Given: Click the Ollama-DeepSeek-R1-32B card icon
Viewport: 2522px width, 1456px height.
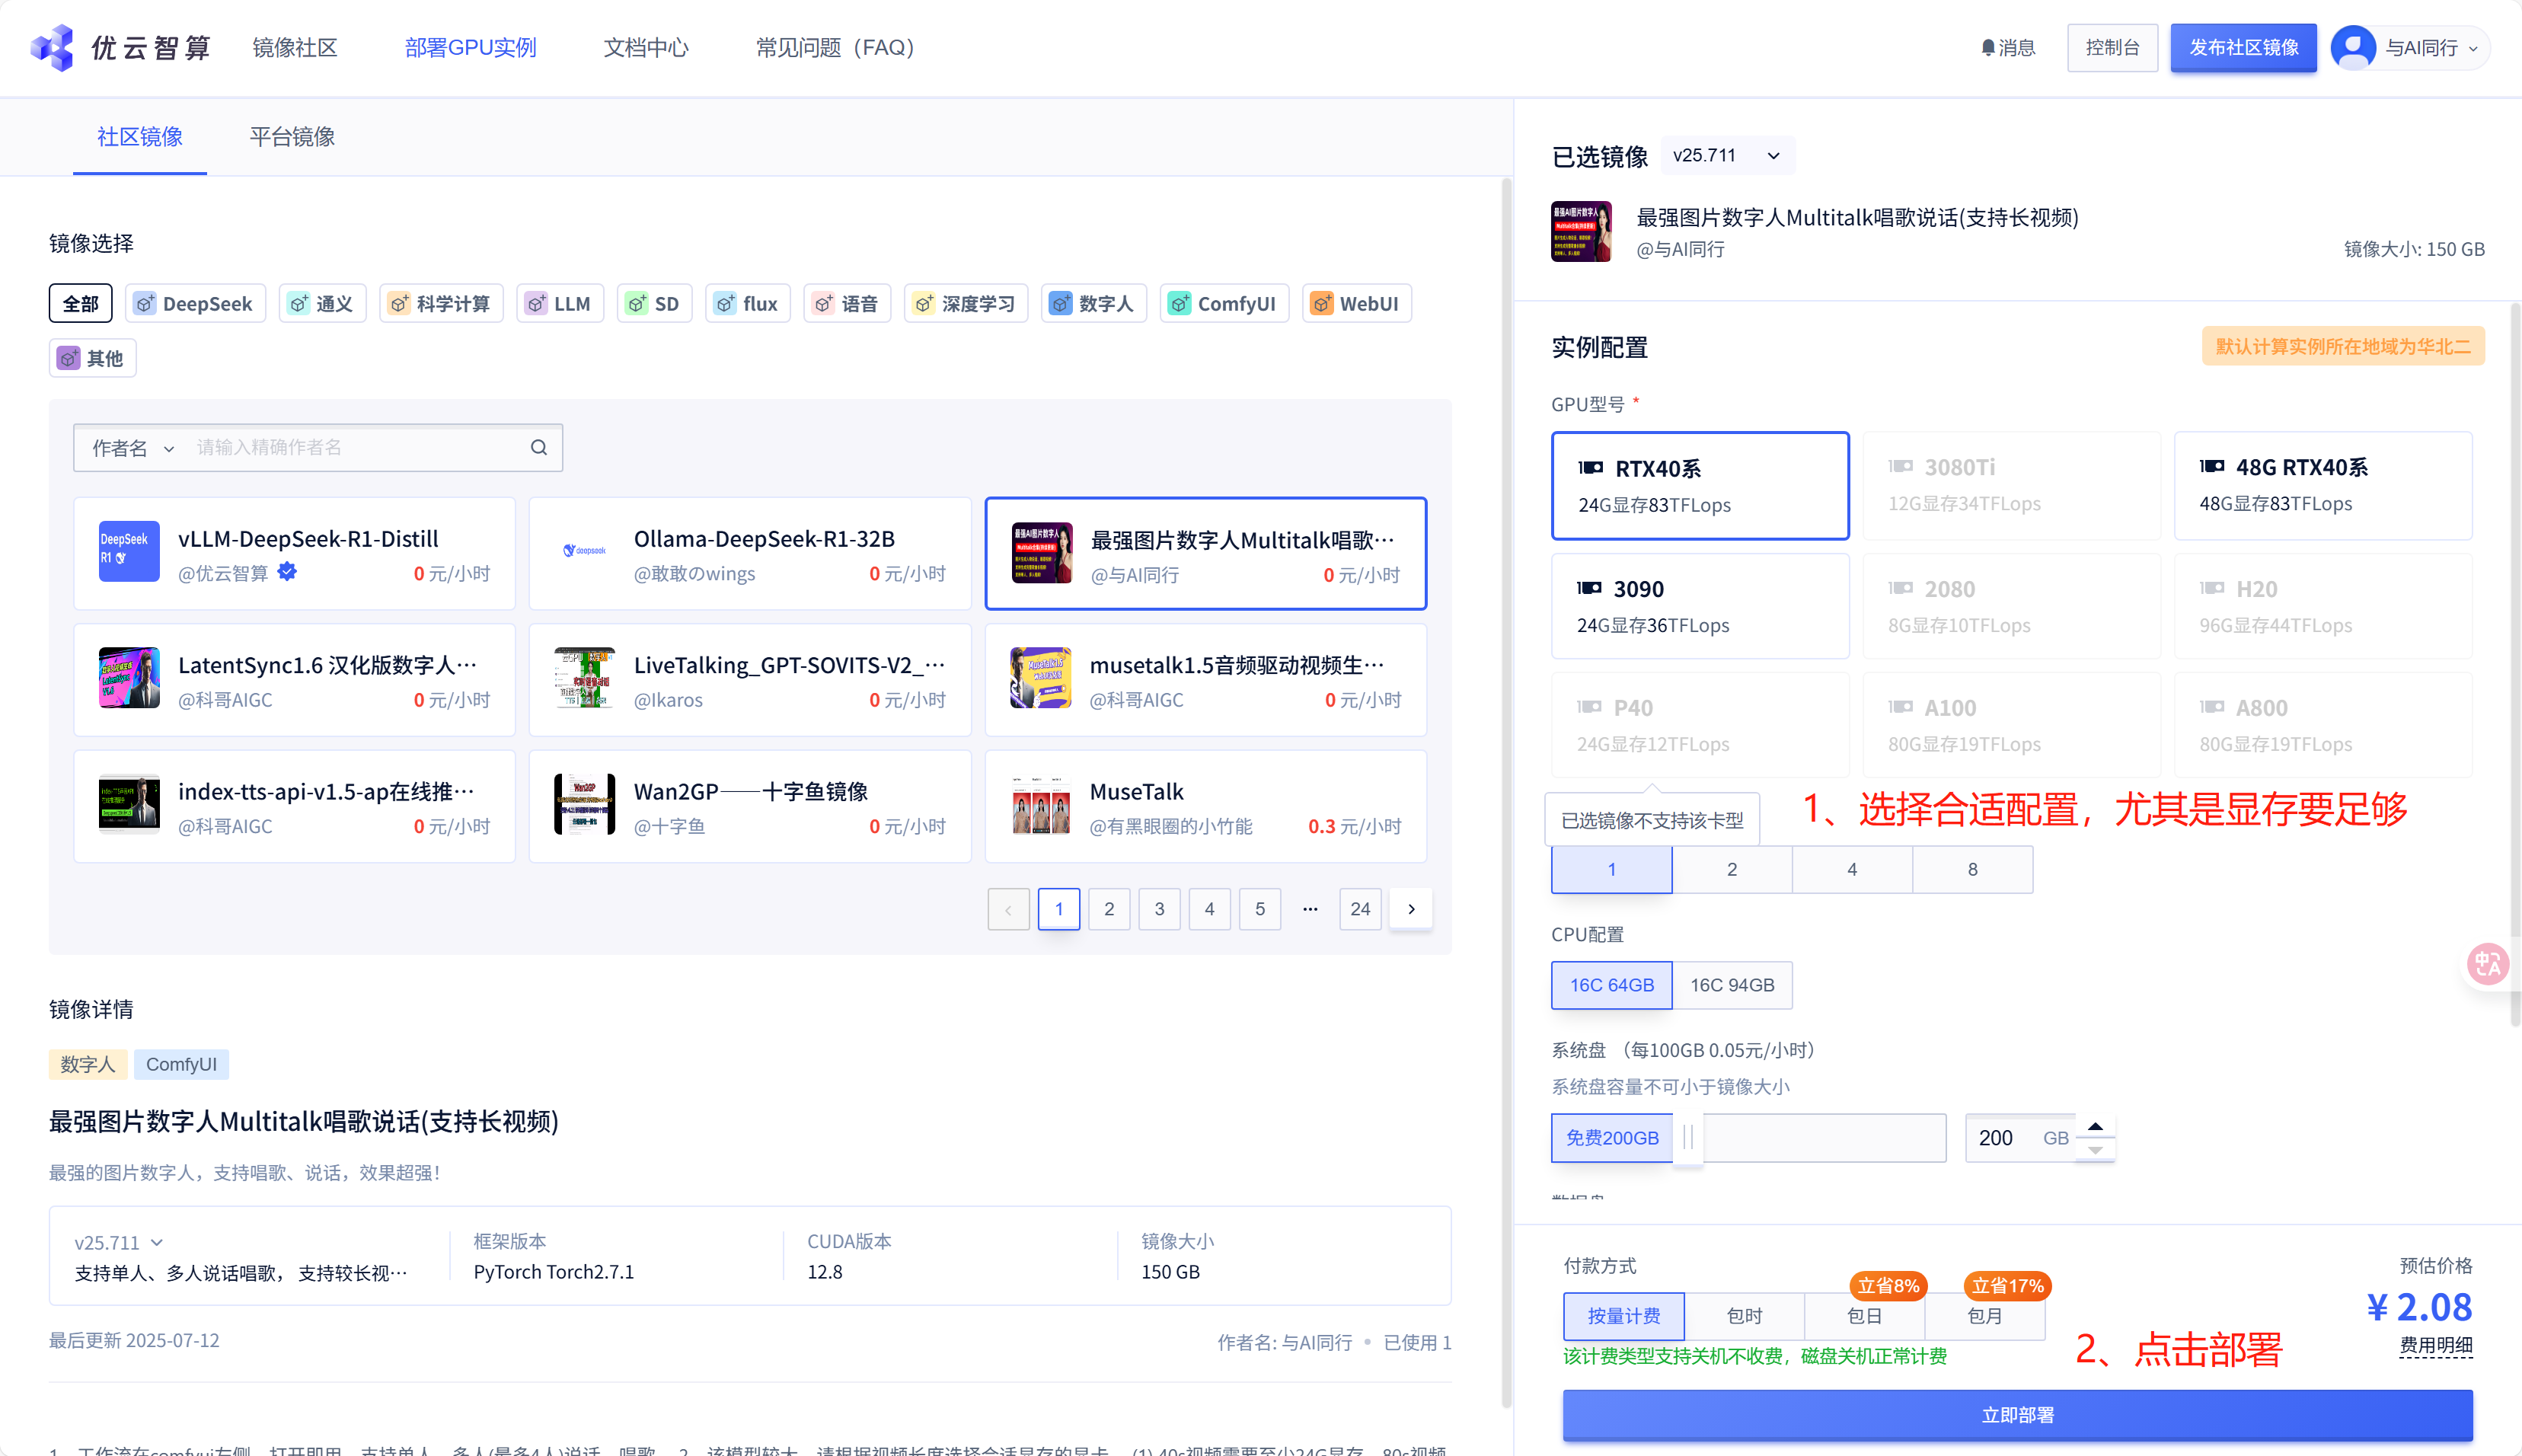Looking at the screenshot, I should [584, 552].
